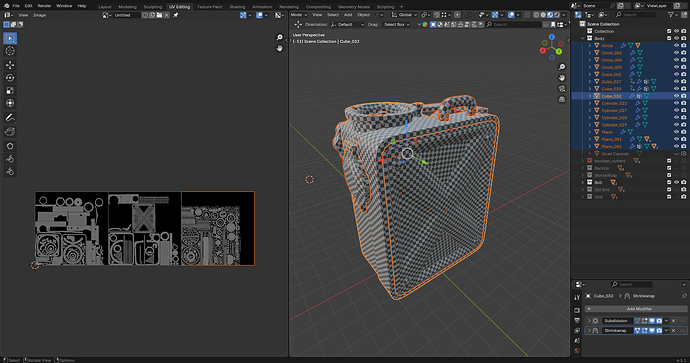
Task: Select the Pinch tool in UV editor
Action: (10, 172)
